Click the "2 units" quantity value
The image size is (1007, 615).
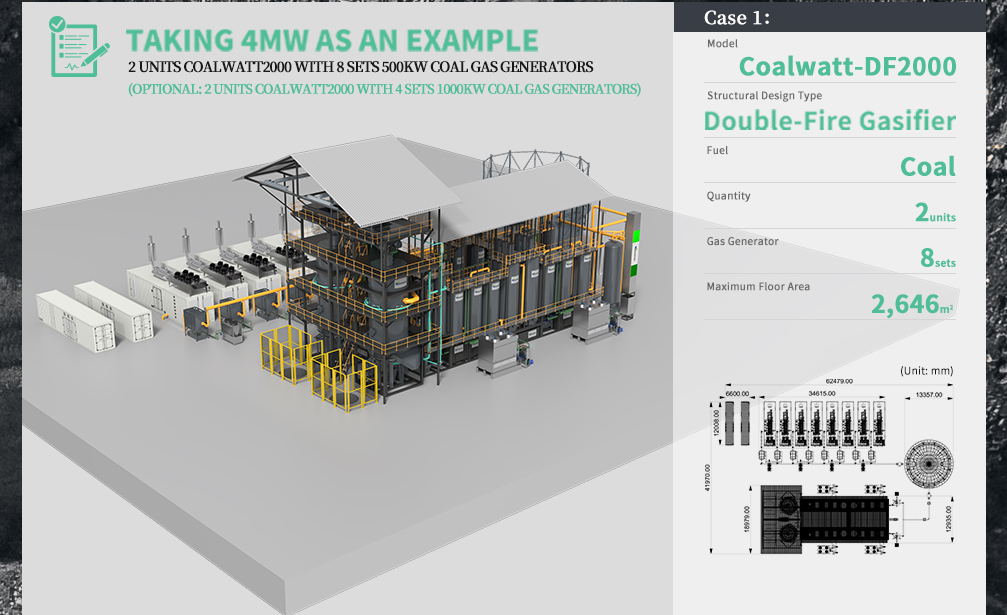click(934, 212)
